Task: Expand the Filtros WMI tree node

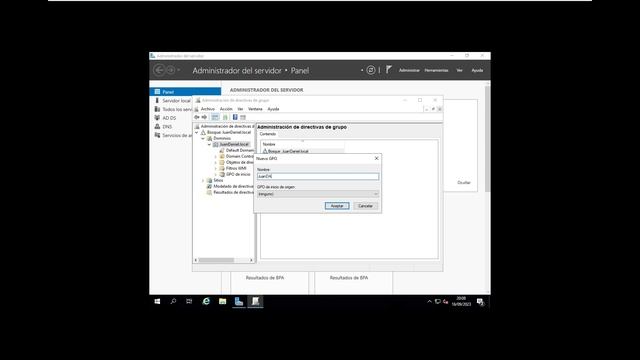Action: click(216, 168)
